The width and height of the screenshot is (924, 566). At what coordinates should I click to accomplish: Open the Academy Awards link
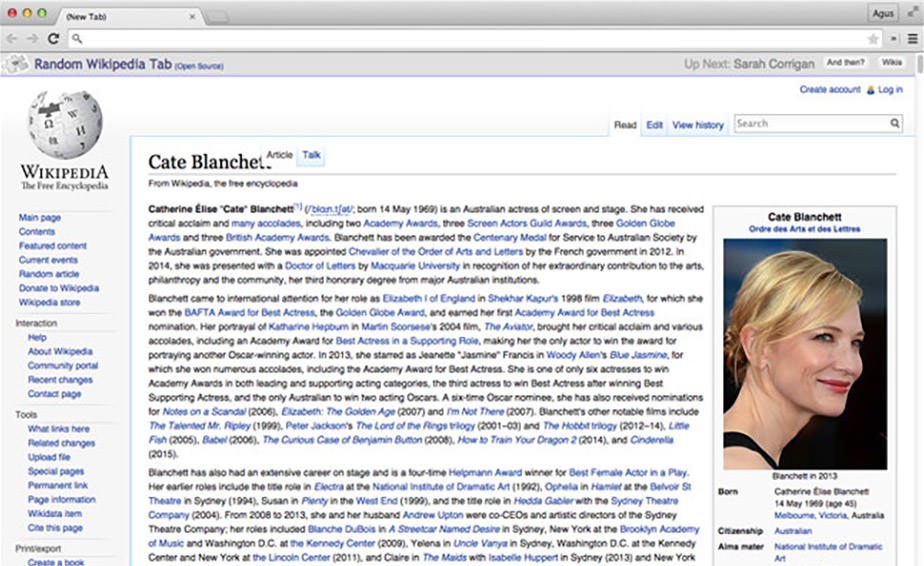click(x=400, y=223)
